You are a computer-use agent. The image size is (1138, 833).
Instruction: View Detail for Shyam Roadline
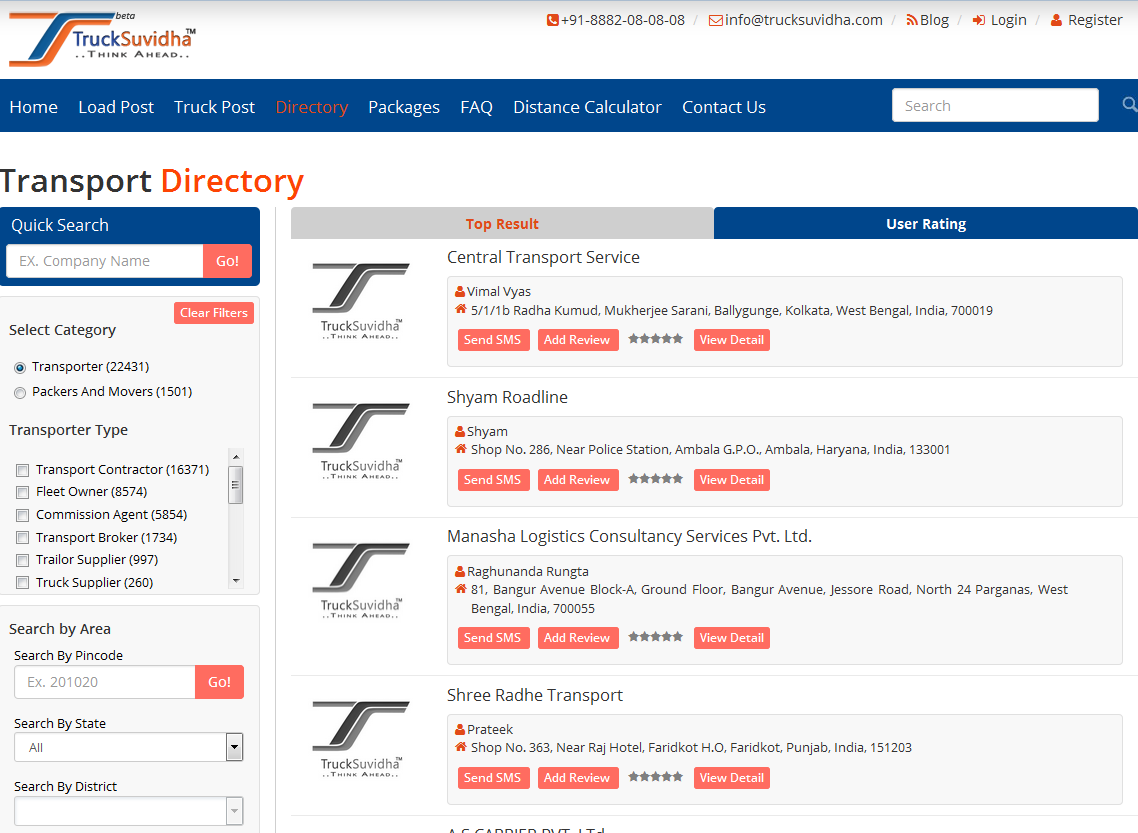731,480
